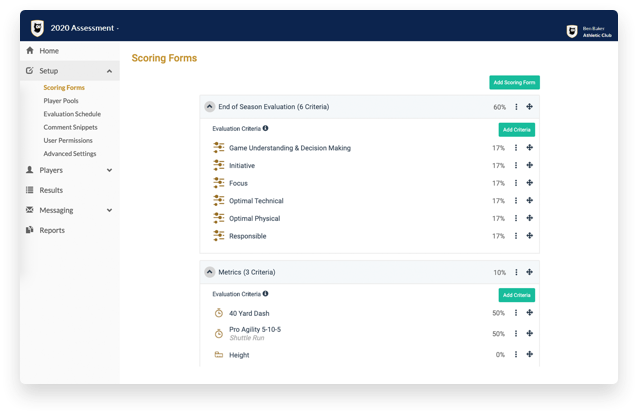This screenshot has width=638, height=414.
Task: Click the stopwatch icon beside 40 Yard Dash
Action: click(219, 313)
